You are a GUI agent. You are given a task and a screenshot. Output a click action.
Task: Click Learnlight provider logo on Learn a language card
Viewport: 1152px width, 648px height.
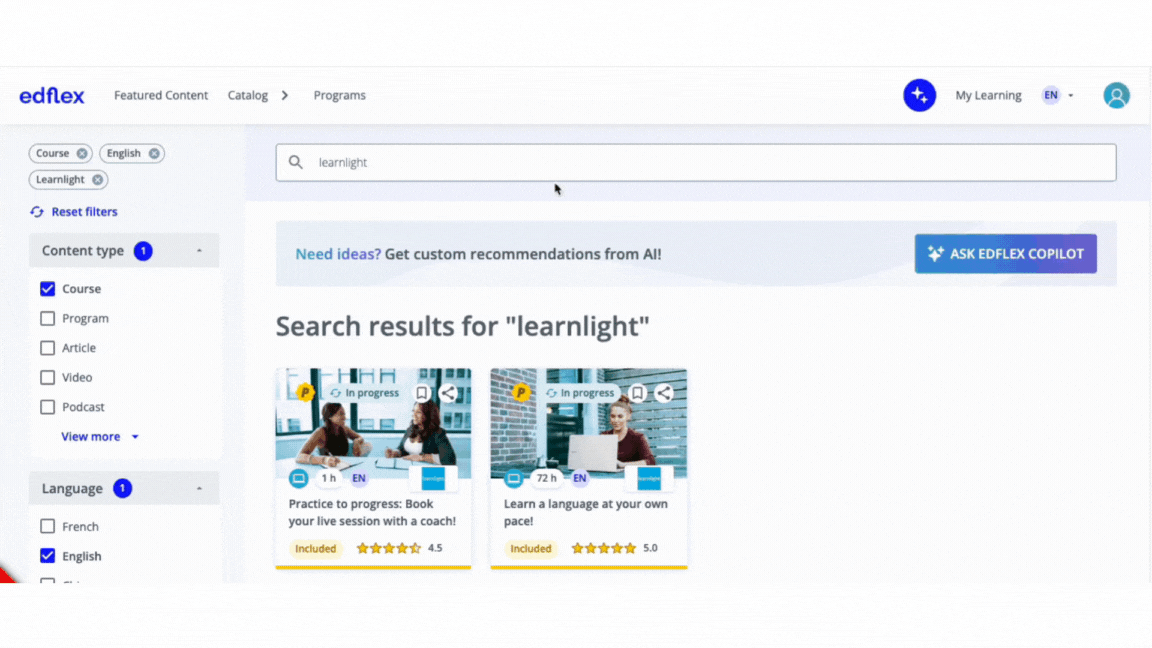click(649, 478)
